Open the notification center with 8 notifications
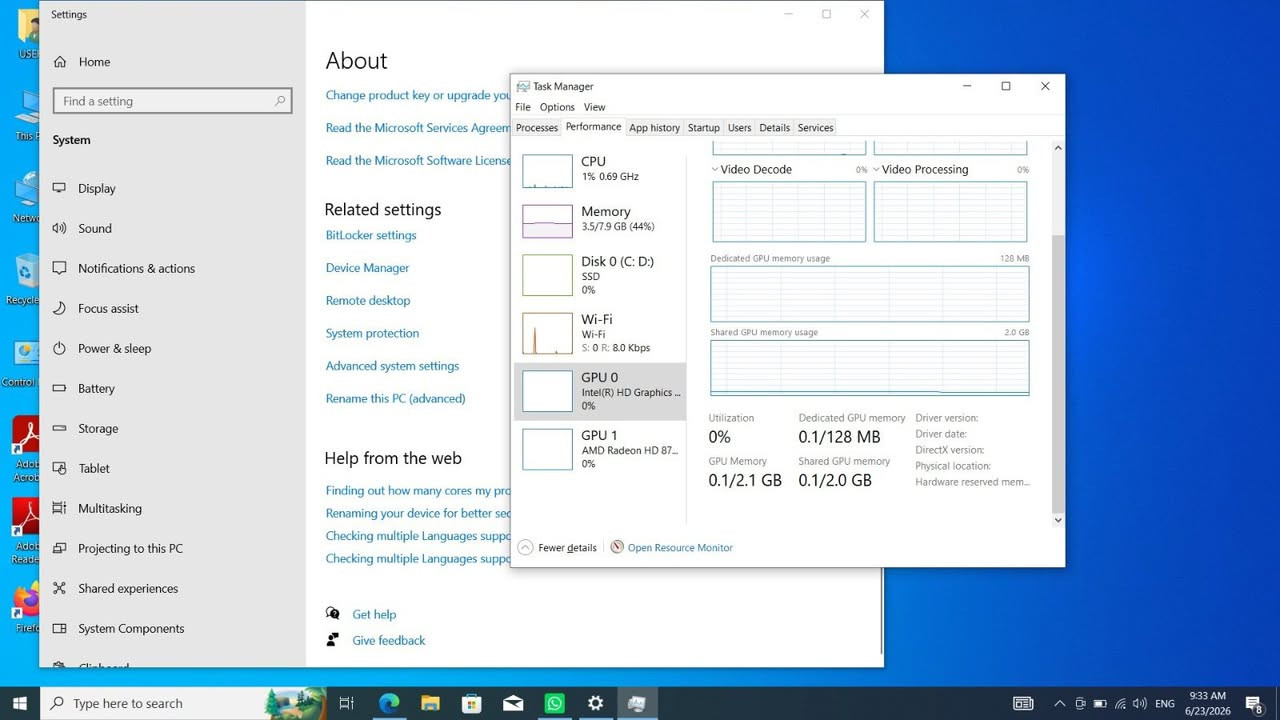Image resolution: width=1280 pixels, height=720 pixels. coord(1254,704)
